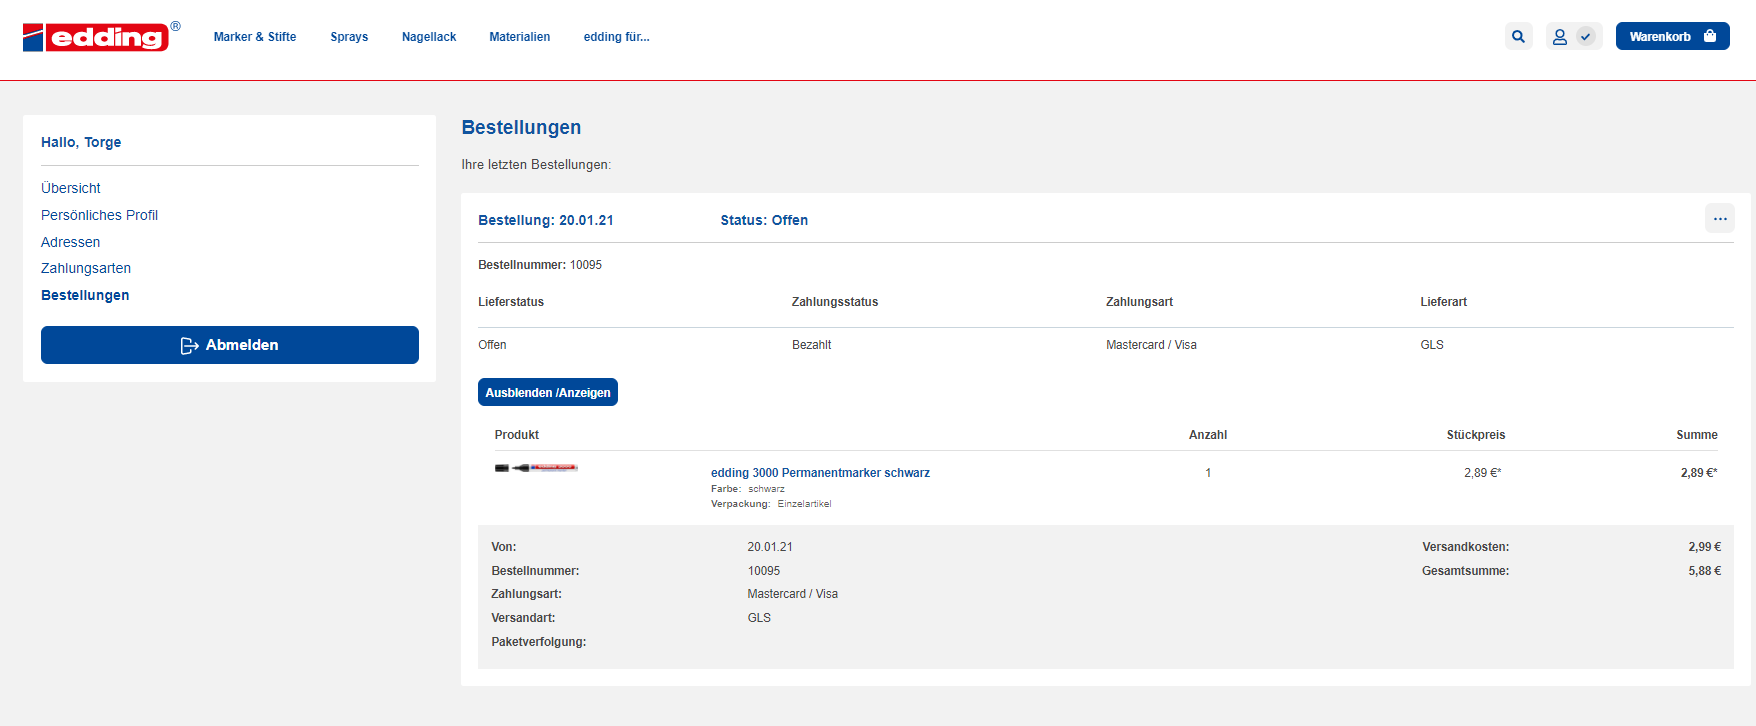Click the Paketverfolgung: label

(539, 642)
